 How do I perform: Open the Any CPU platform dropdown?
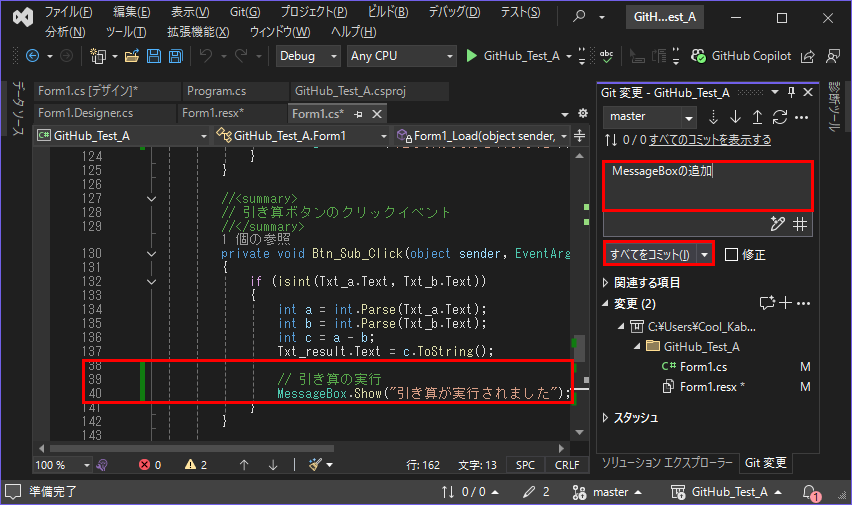click(401, 56)
